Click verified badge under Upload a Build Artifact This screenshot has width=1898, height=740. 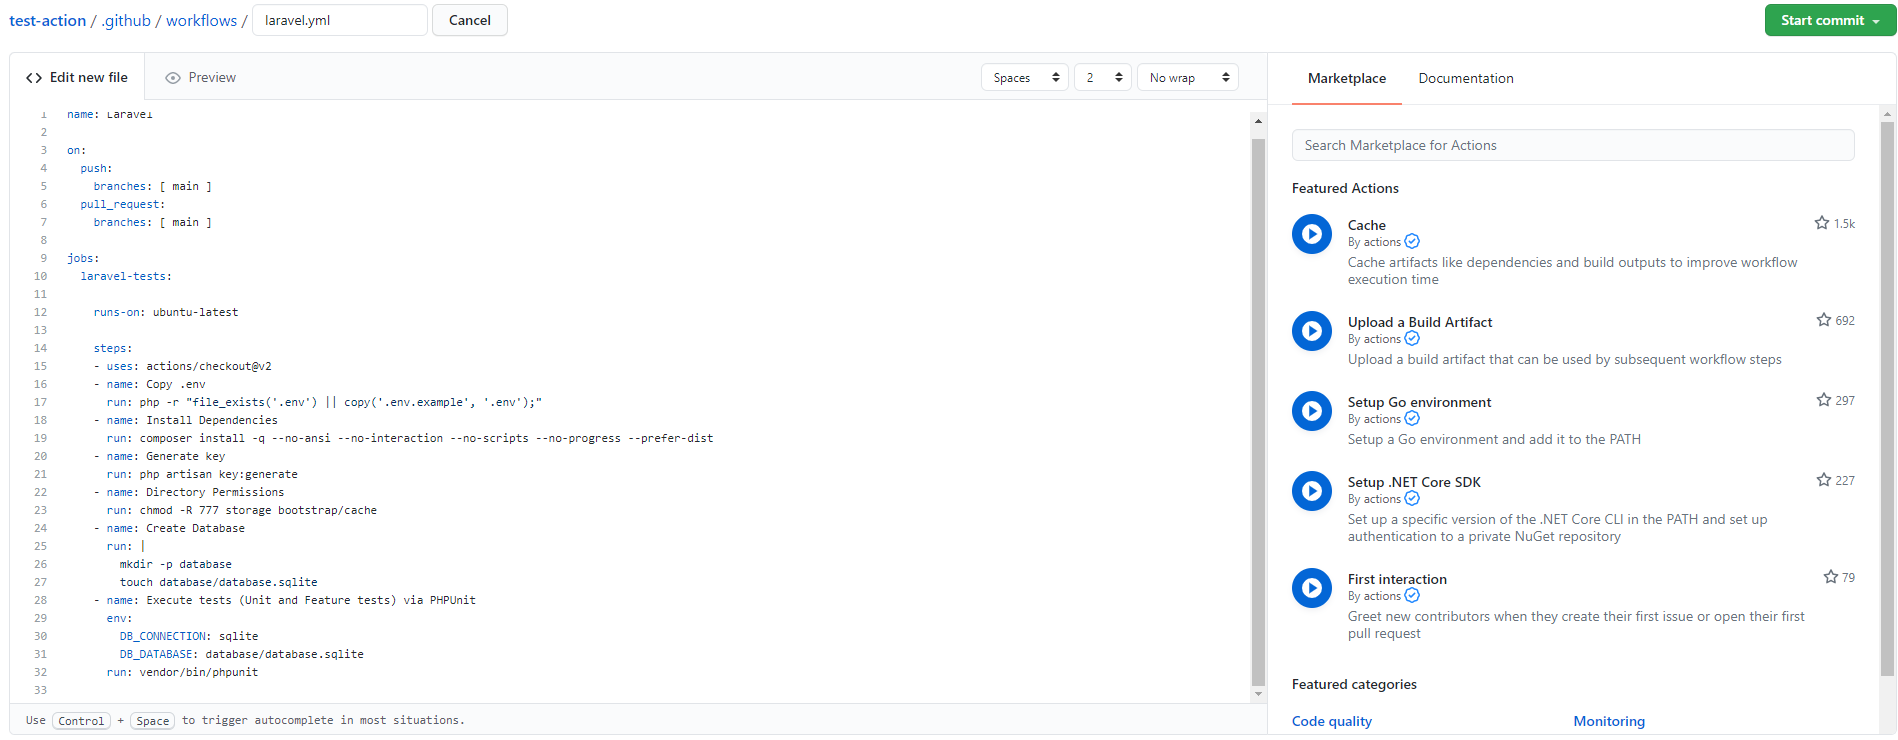pyautogui.click(x=1412, y=338)
